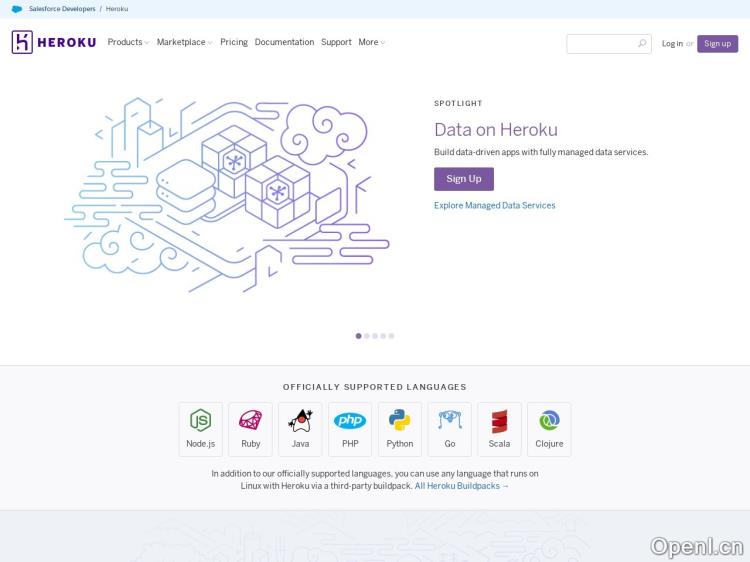Screen dimensions: 750x562
Task: Click the Data on Heroku heading
Action: coord(496,130)
